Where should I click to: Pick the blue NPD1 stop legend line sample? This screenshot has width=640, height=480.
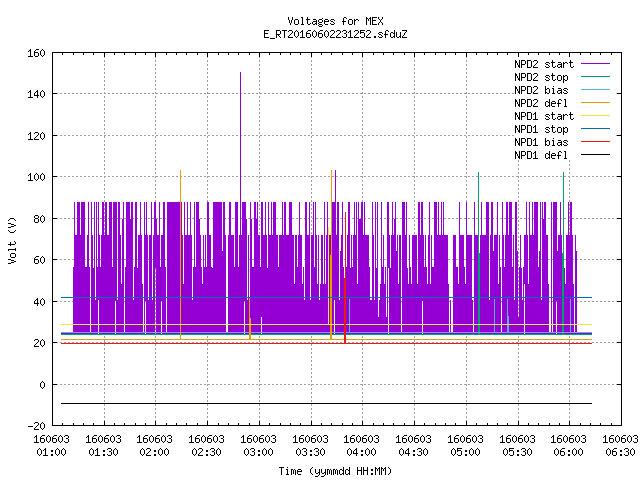point(596,129)
